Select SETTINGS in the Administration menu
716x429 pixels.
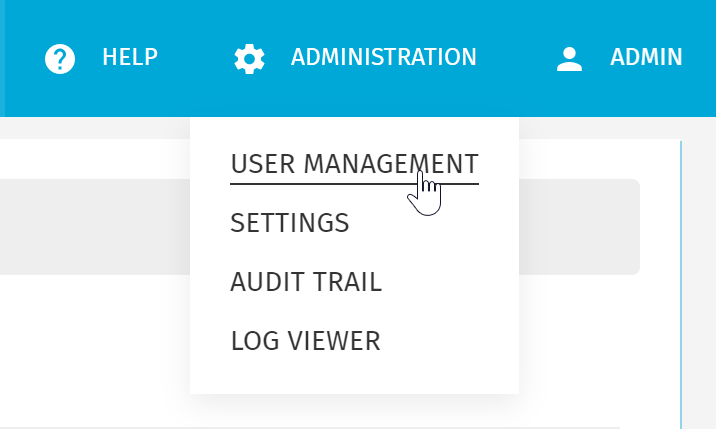pos(289,223)
